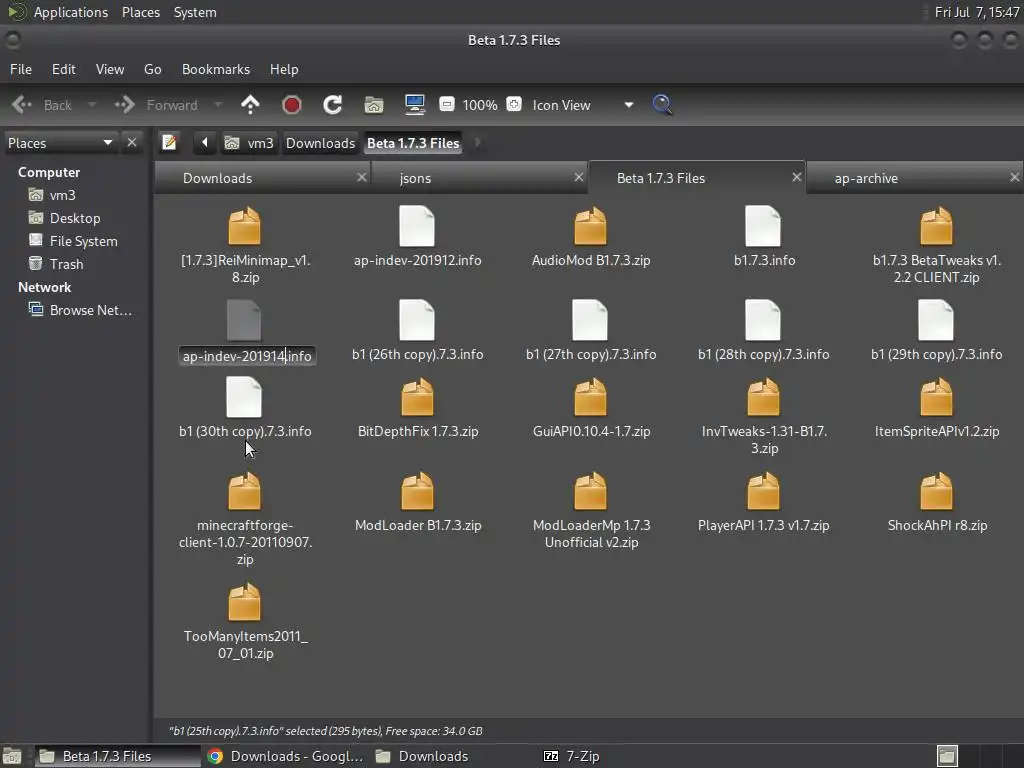1024x768 pixels.
Task: Switch to the 7-Zip taskbar window
Action: pos(572,756)
